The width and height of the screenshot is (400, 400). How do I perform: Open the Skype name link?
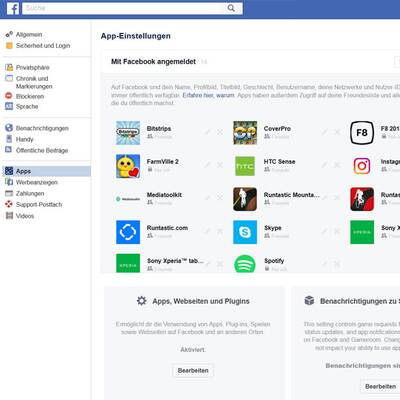point(273,228)
